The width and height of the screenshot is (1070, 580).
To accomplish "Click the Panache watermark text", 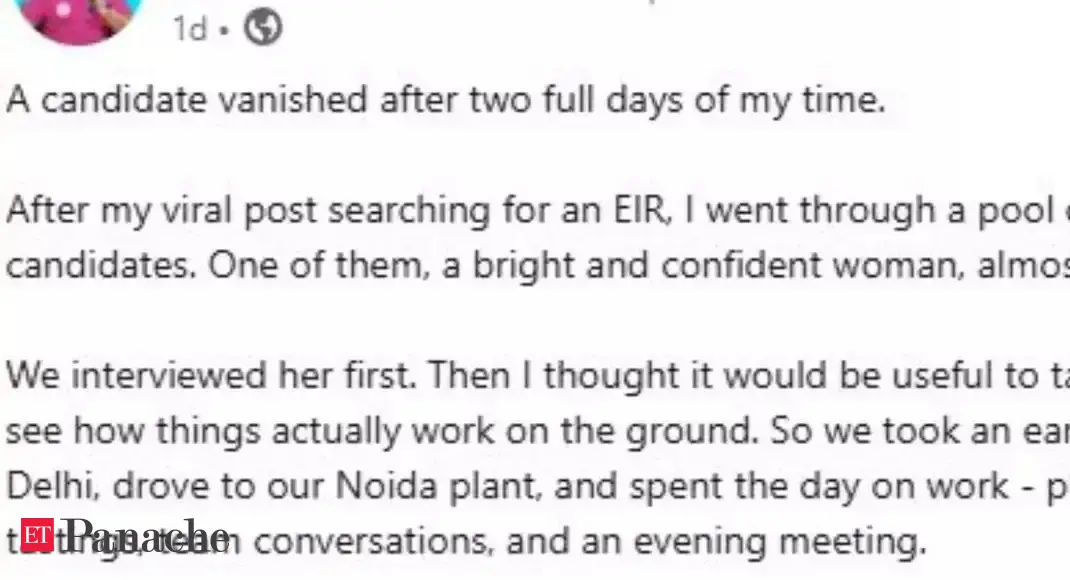I will (x=145, y=535).
